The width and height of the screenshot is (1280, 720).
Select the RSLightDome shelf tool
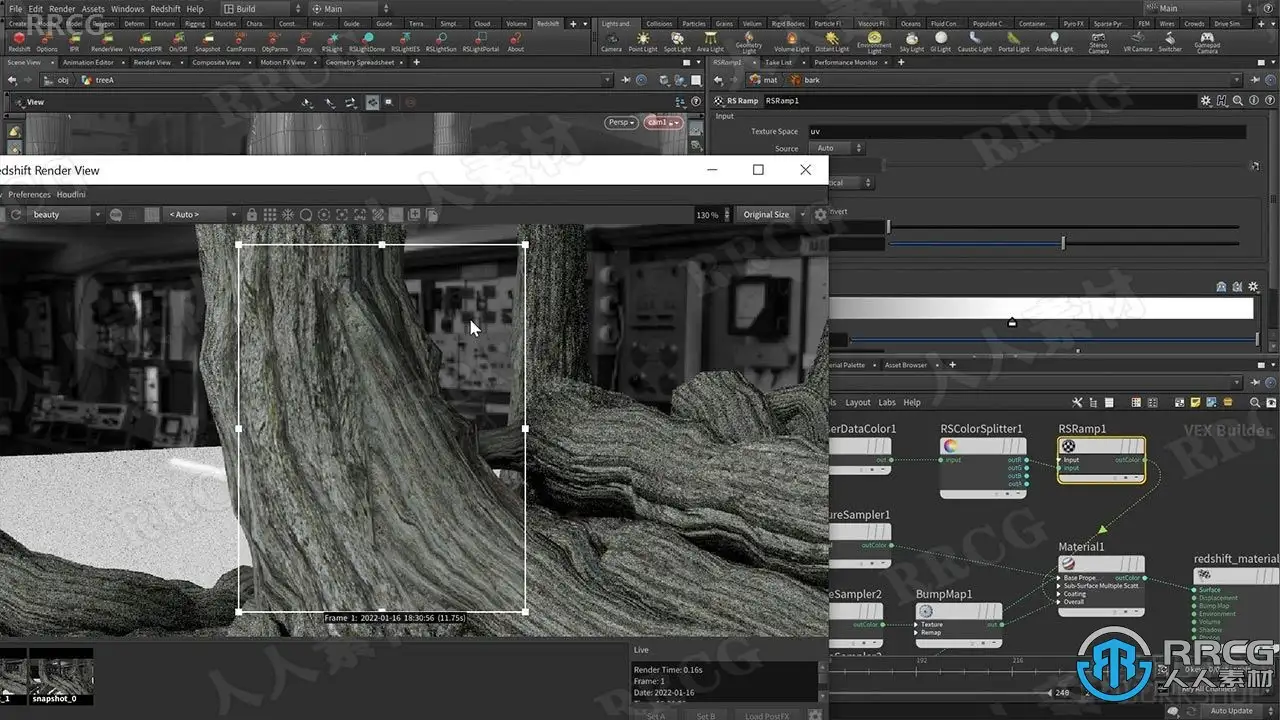[x=367, y=41]
